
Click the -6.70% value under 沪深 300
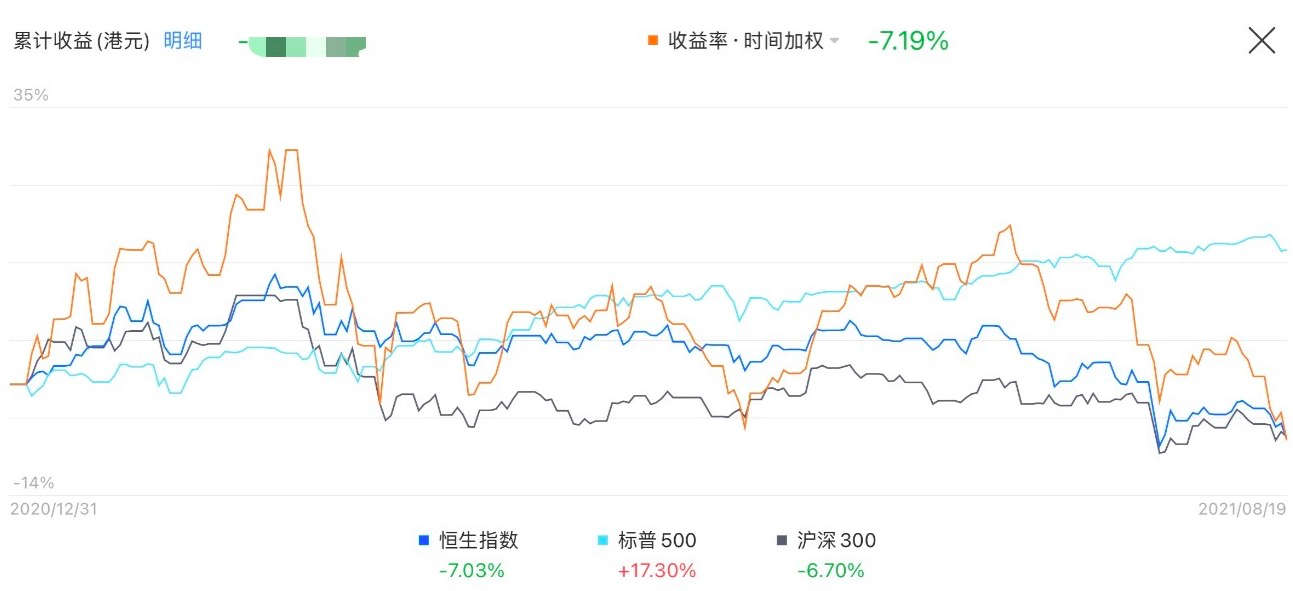[x=830, y=571]
